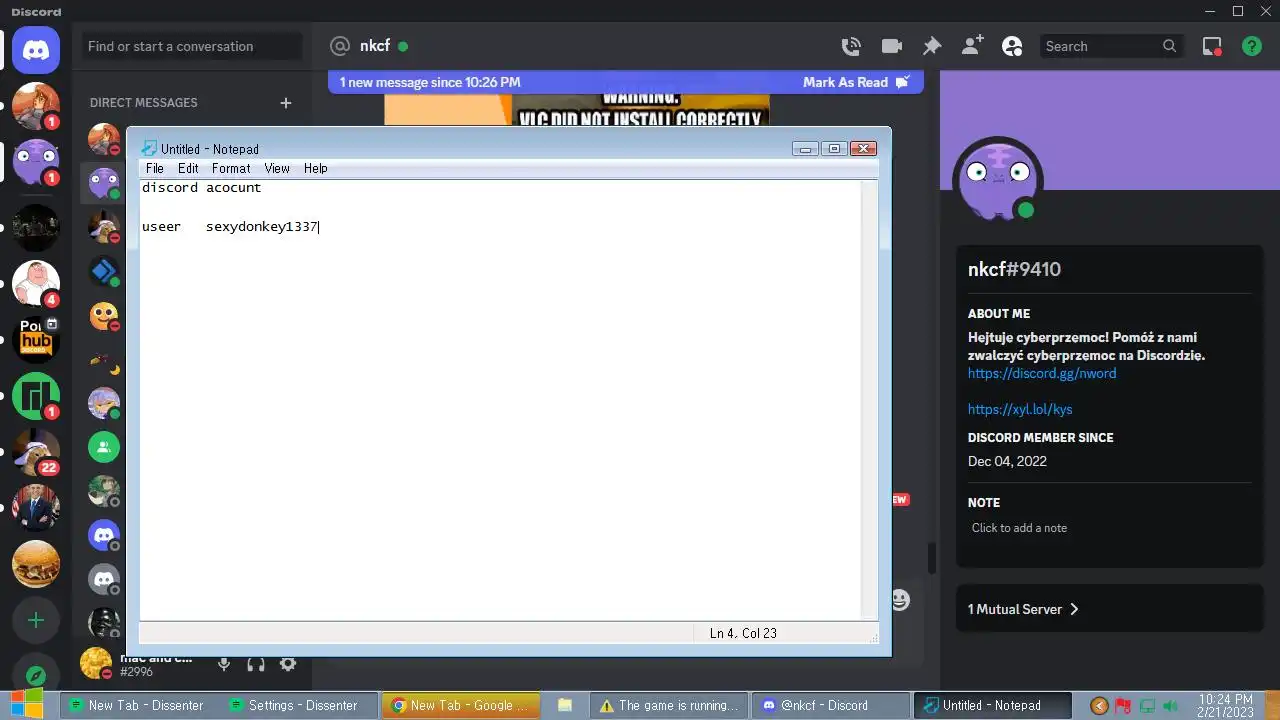Expand the 1 Mutual Server section

coord(1109,609)
